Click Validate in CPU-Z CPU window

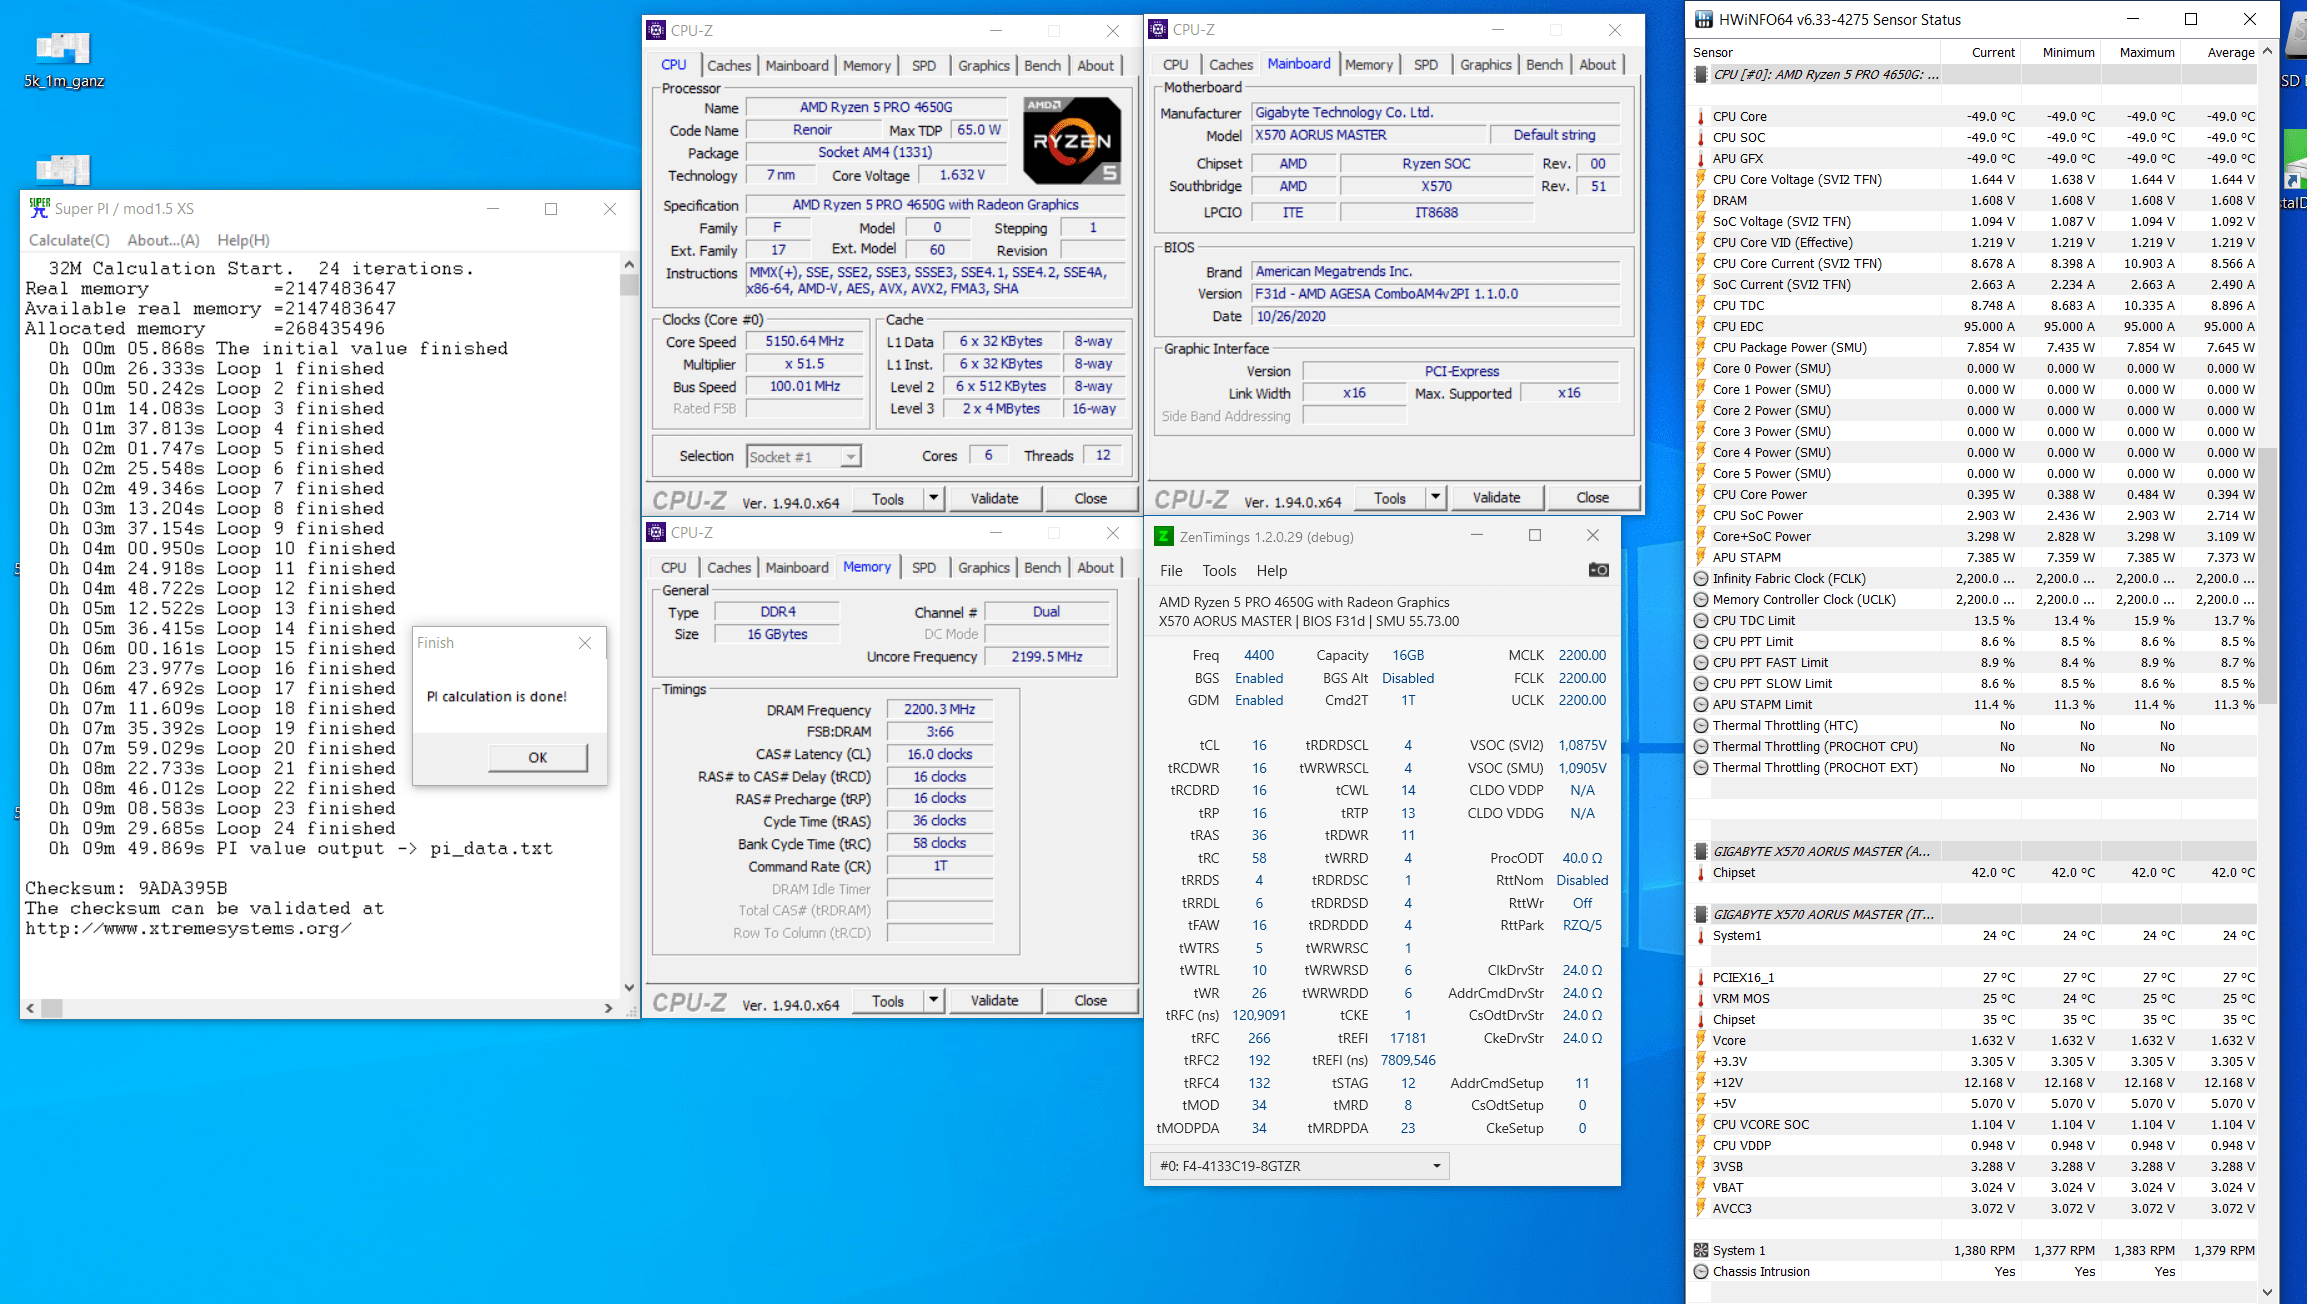point(994,498)
